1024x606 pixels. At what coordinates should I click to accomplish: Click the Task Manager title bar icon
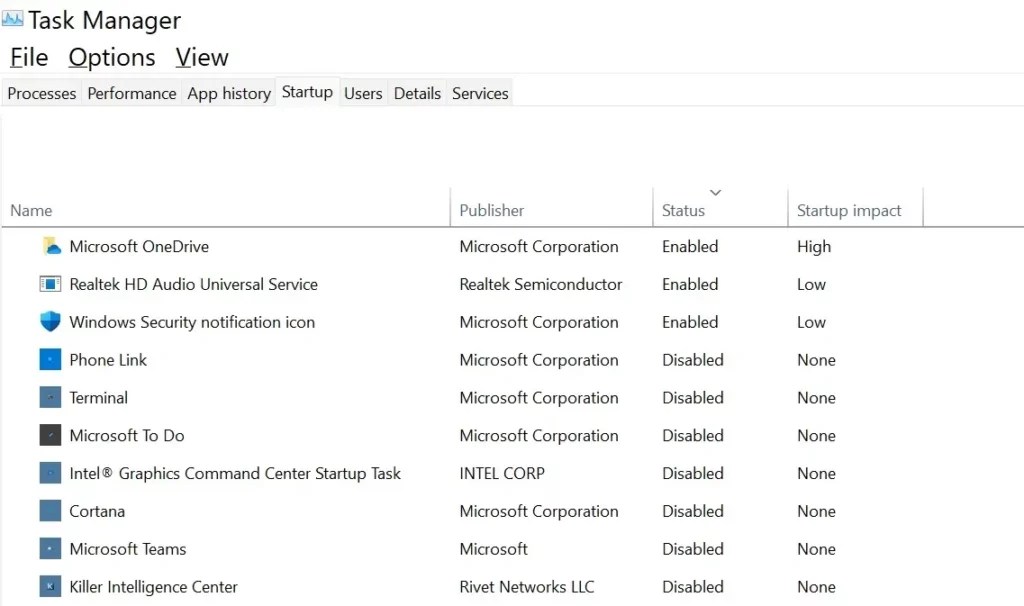click(x=14, y=18)
